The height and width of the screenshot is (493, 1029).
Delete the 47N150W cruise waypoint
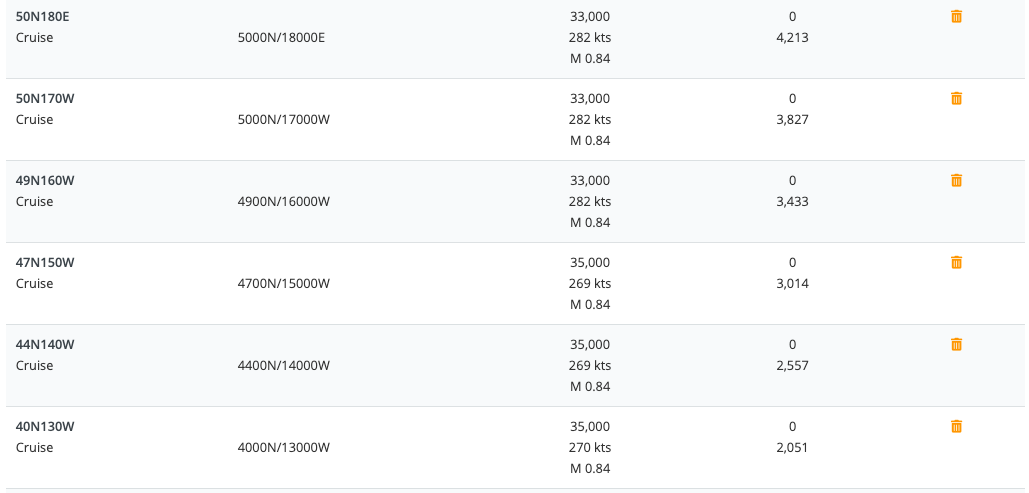pyautogui.click(x=956, y=263)
